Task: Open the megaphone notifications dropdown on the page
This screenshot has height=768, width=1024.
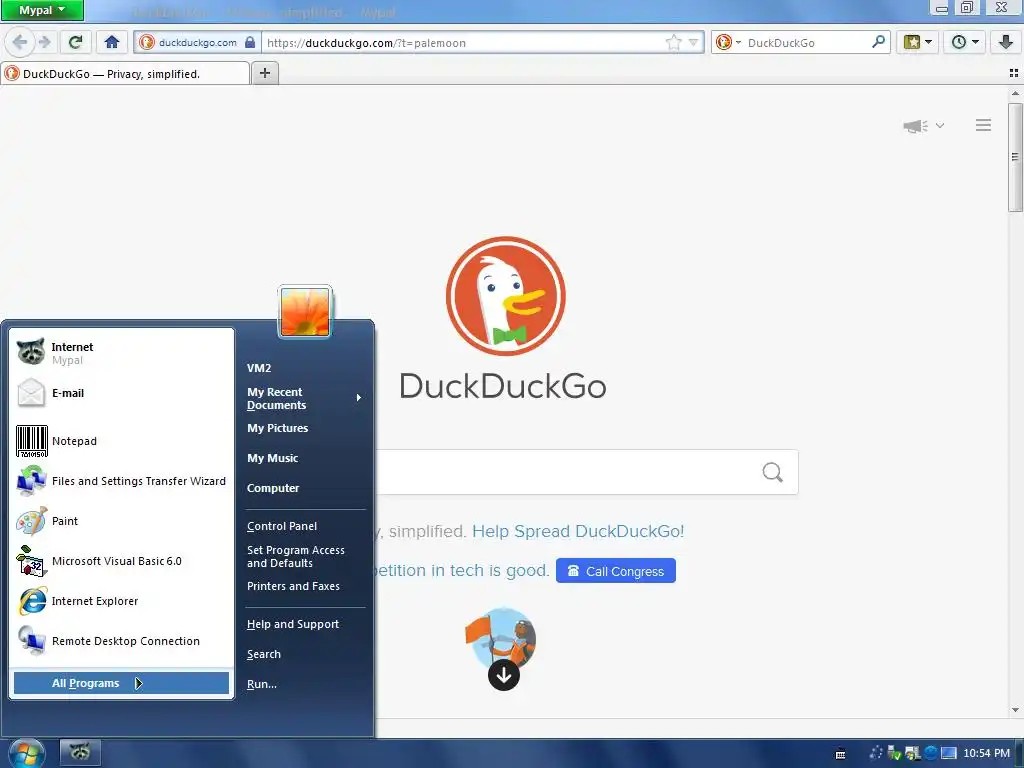Action: [923, 125]
